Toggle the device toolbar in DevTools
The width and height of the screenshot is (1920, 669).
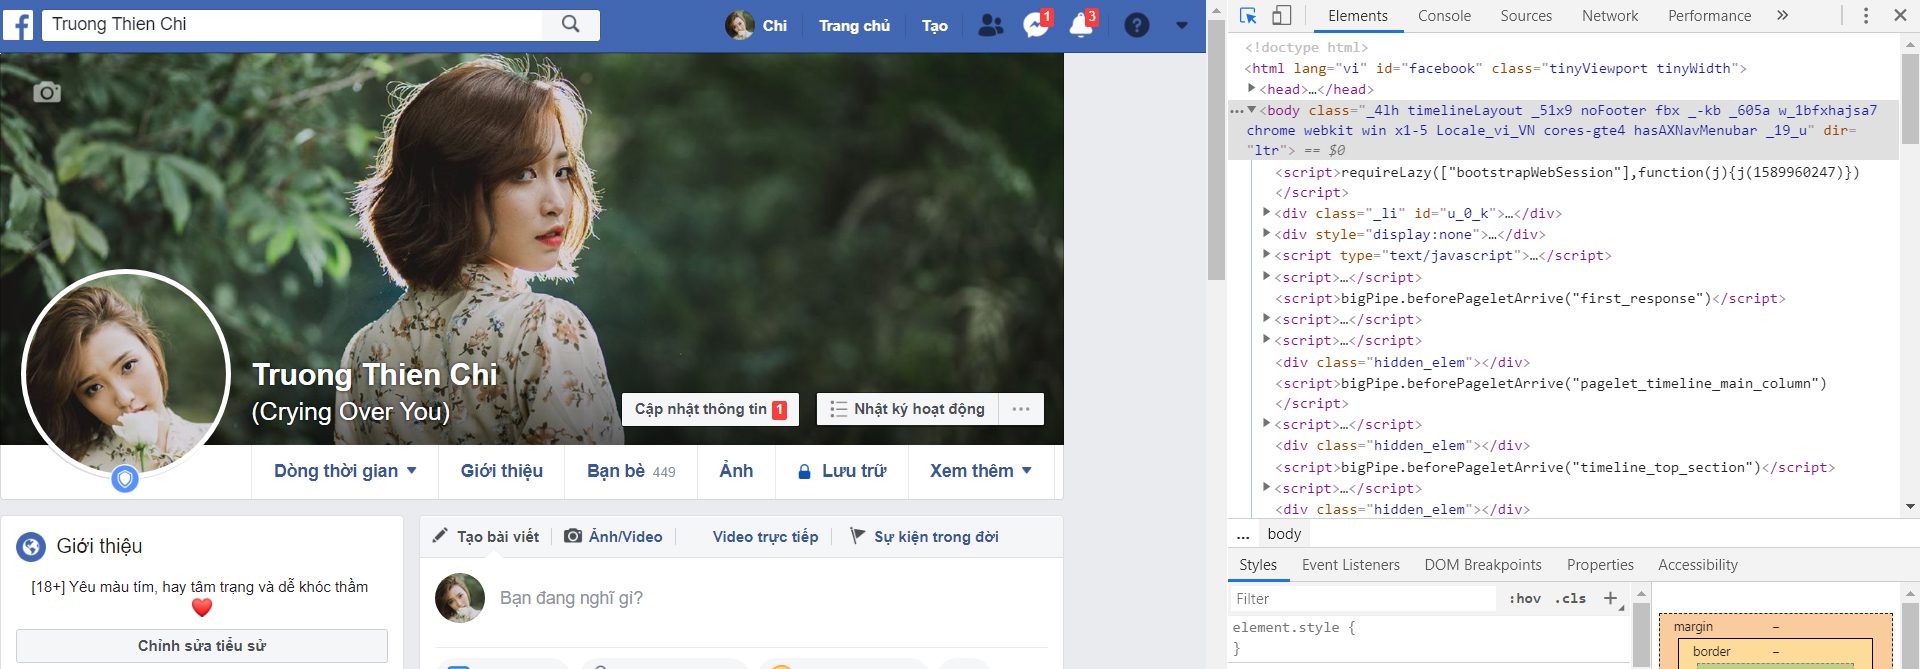pos(1282,16)
